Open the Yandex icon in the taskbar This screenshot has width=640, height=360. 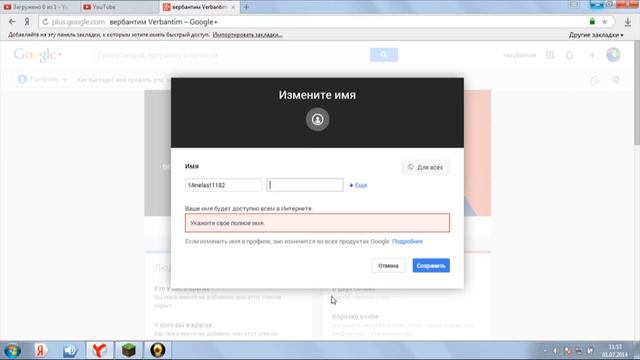coord(40,350)
